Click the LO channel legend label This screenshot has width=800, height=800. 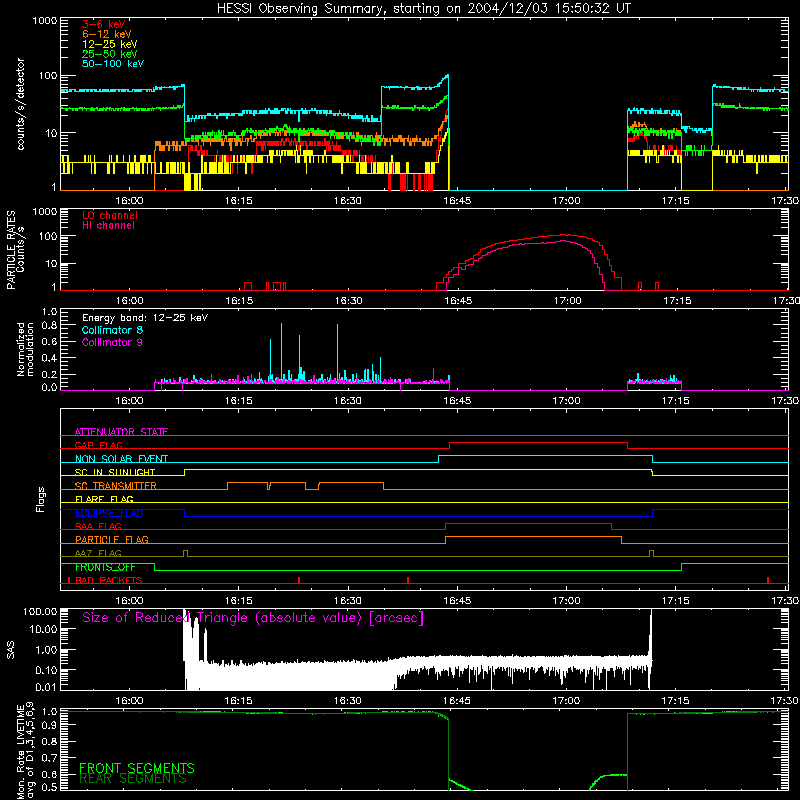pos(110,215)
